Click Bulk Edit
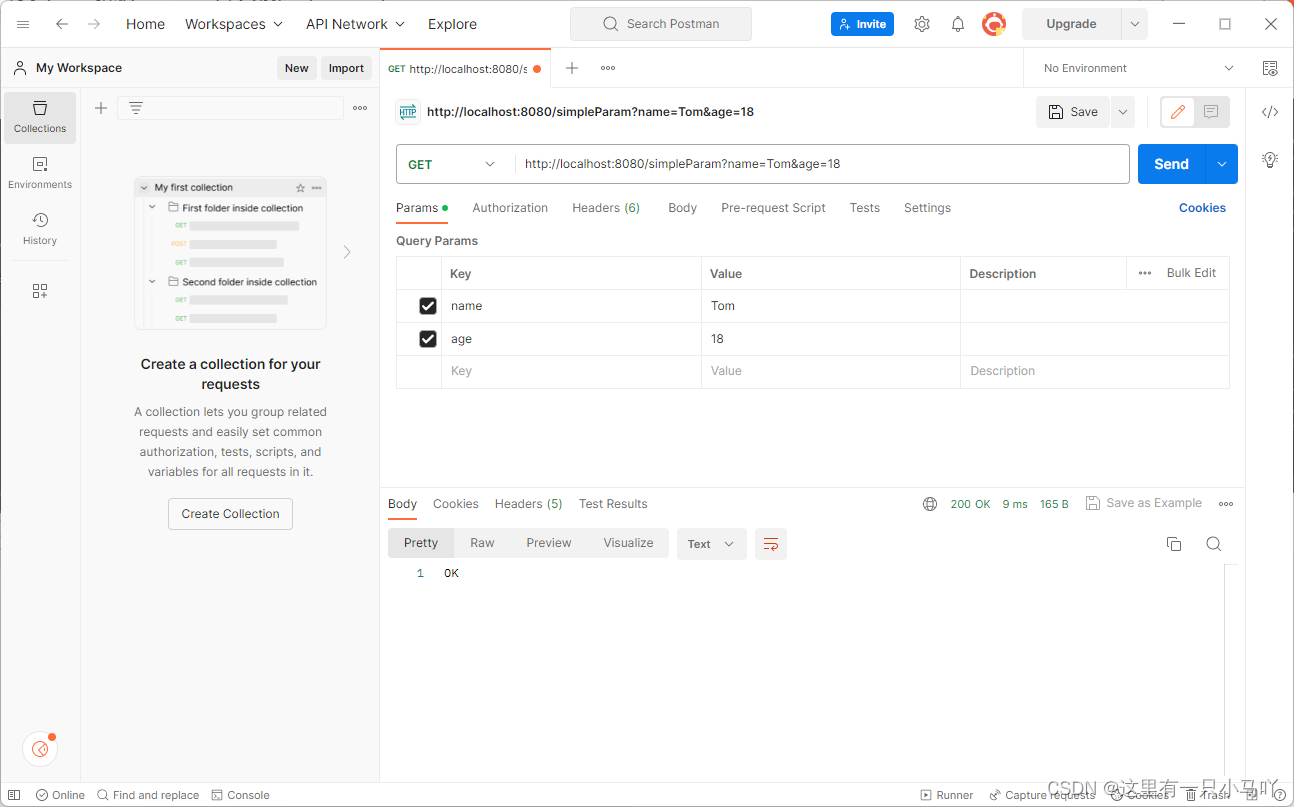 point(1191,273)
